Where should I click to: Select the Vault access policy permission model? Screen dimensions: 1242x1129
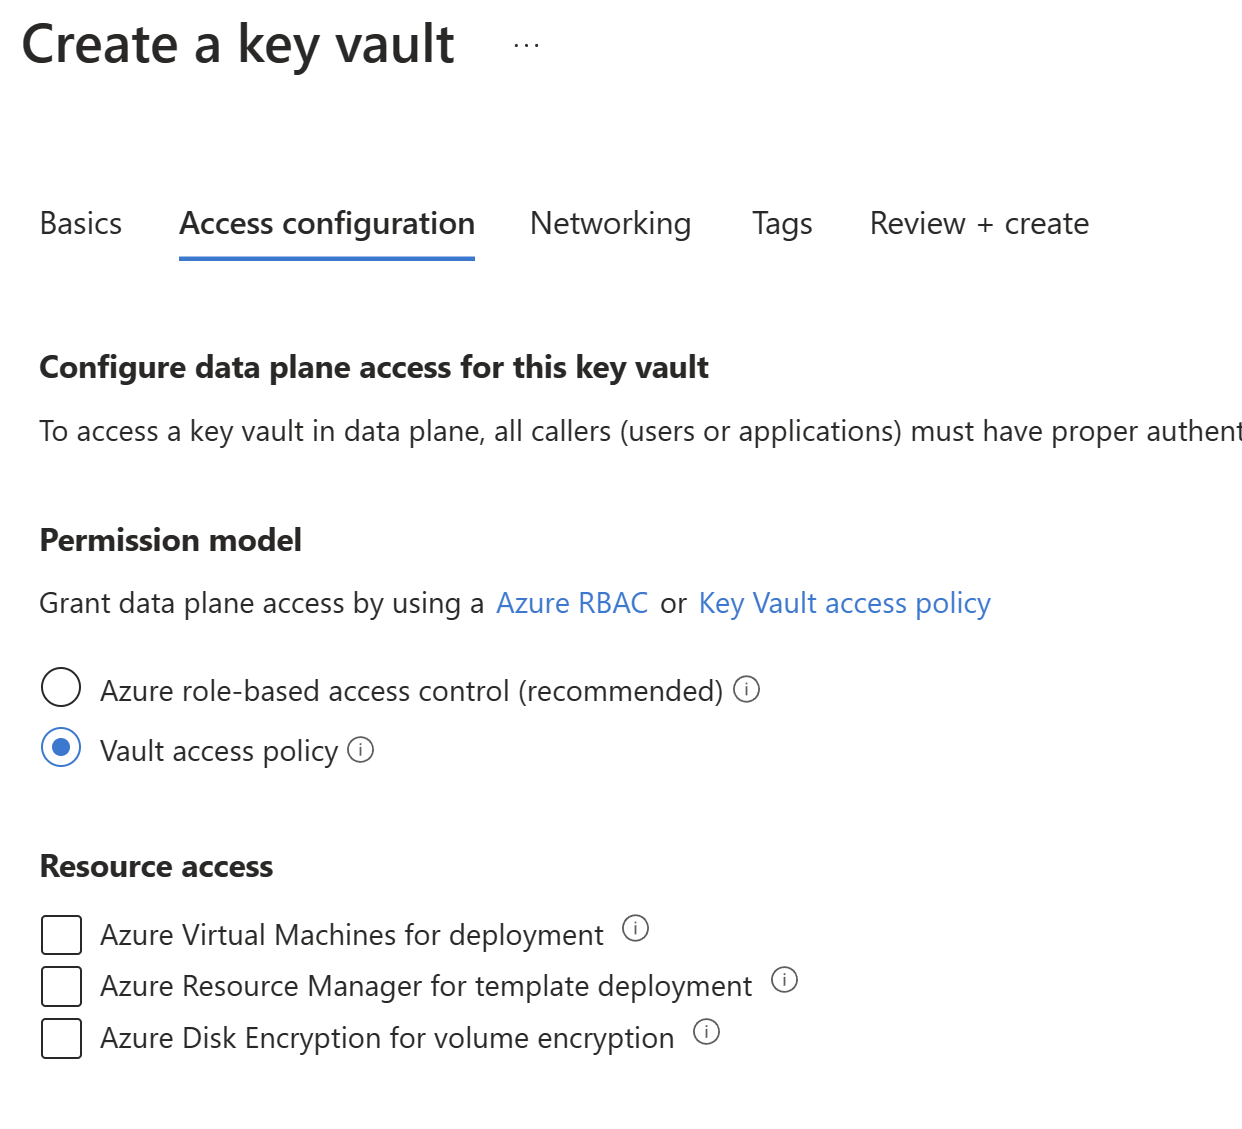point(61,748)
